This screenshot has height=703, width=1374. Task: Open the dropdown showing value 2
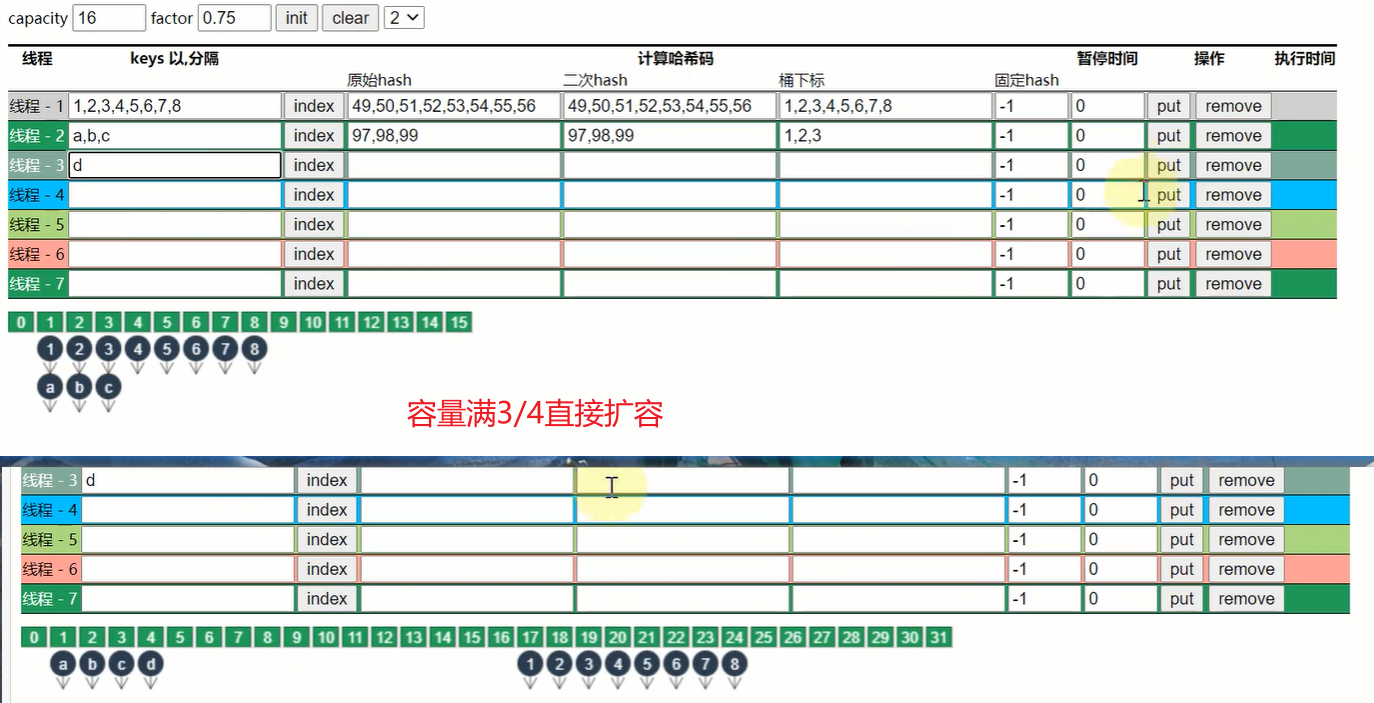point(404,17)
